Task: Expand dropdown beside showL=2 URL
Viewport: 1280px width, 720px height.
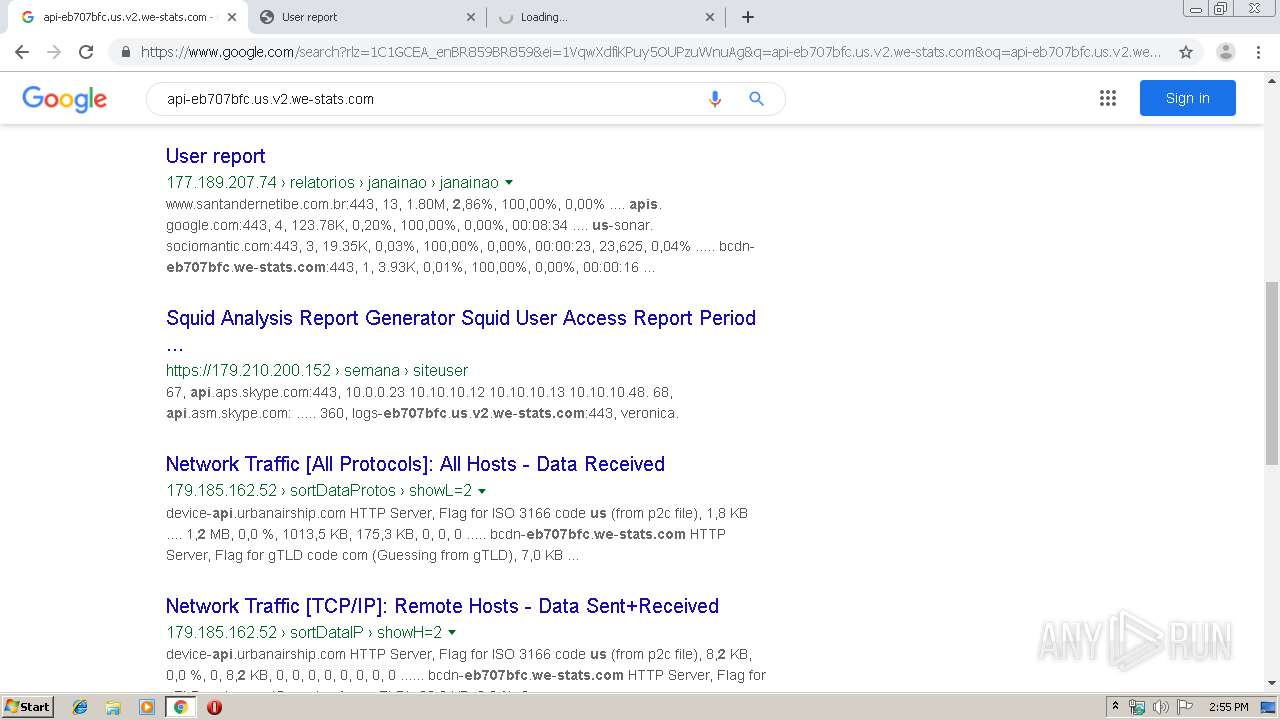Action: pyautogui.click(x=482, y=491)
